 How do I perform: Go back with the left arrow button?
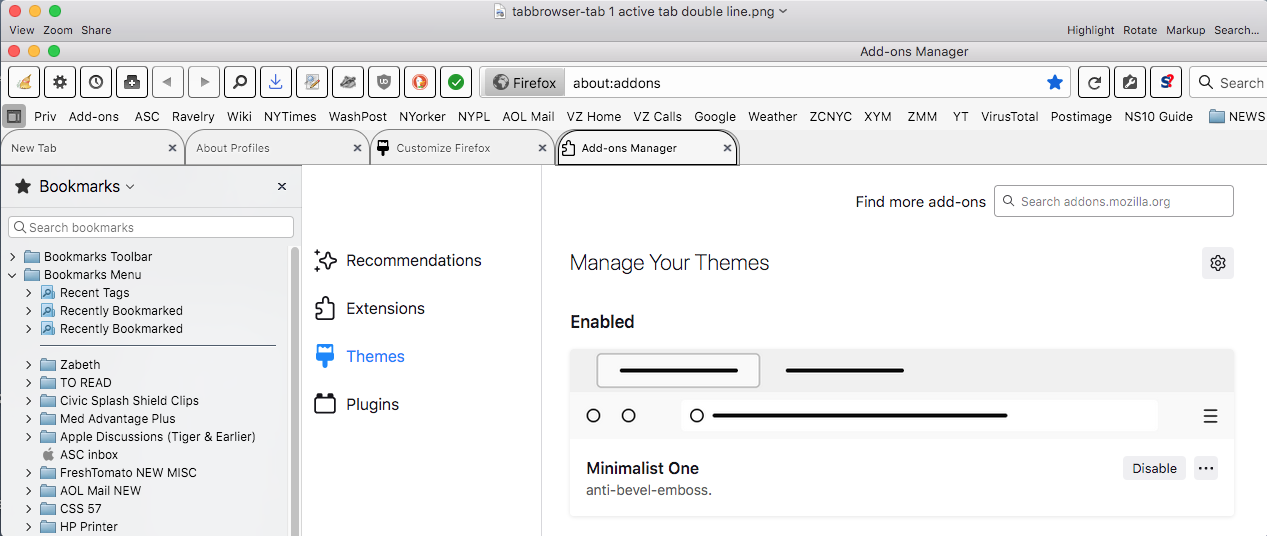(x=168, y=82)
